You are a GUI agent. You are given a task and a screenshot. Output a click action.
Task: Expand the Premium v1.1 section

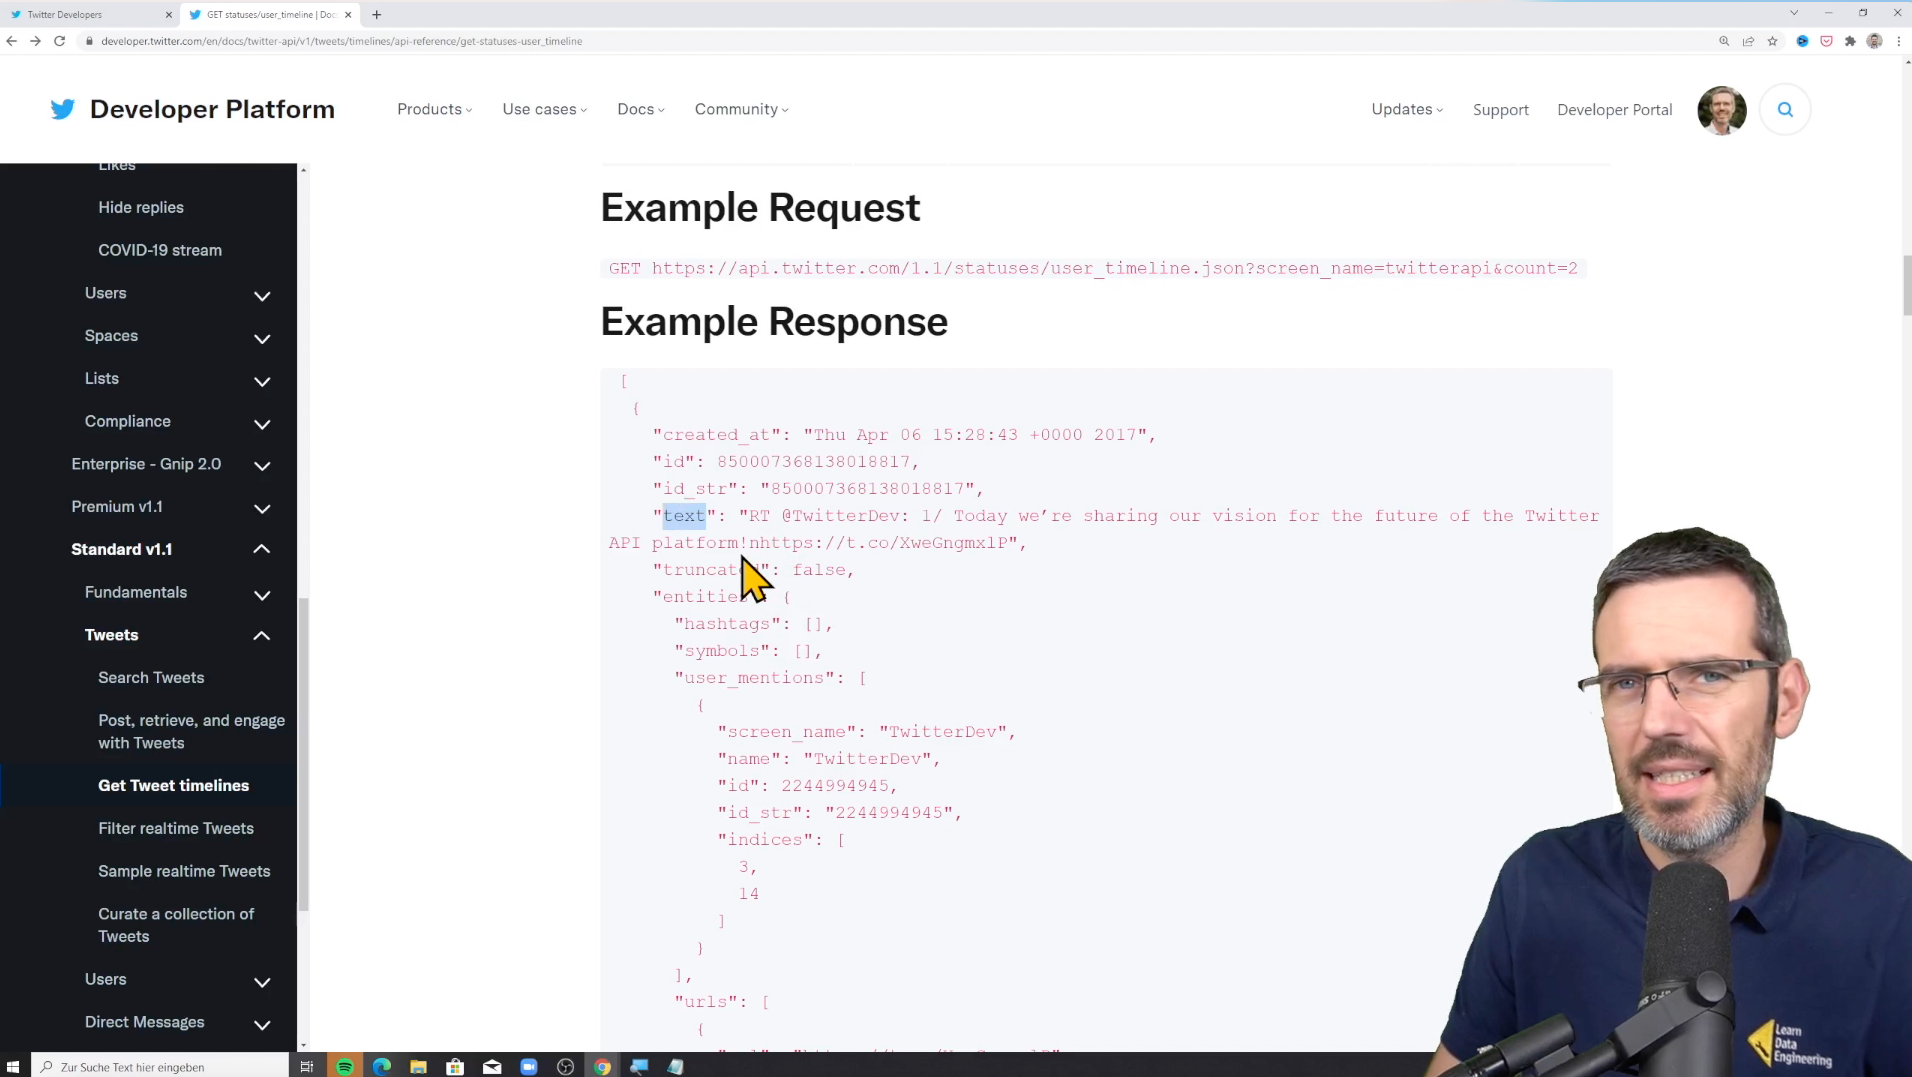[262, 509]
